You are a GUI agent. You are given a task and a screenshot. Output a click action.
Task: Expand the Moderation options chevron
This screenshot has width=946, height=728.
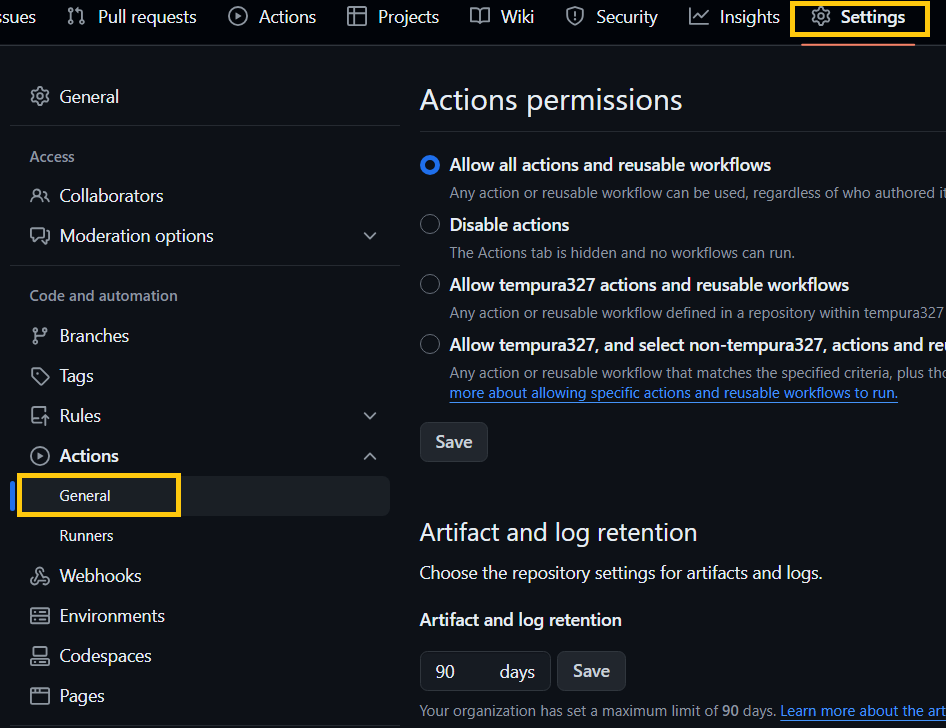(370, 236)
